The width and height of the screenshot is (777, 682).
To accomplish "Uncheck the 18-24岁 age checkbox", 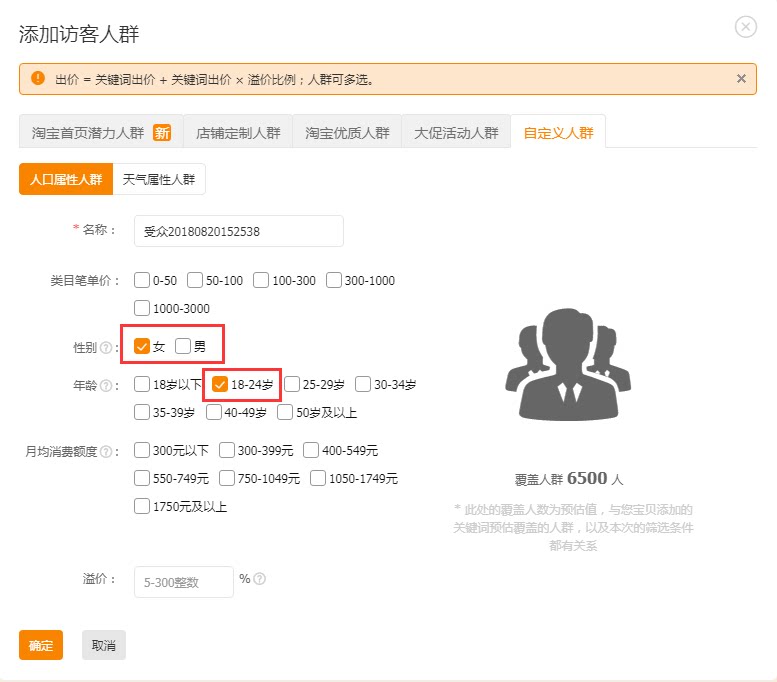I will click(x=220, y=384).
